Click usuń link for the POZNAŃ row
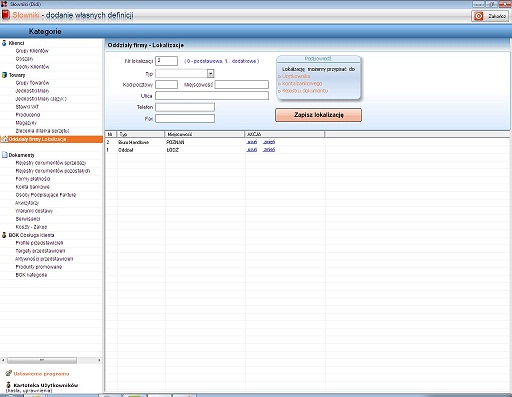 pos(252,142)
